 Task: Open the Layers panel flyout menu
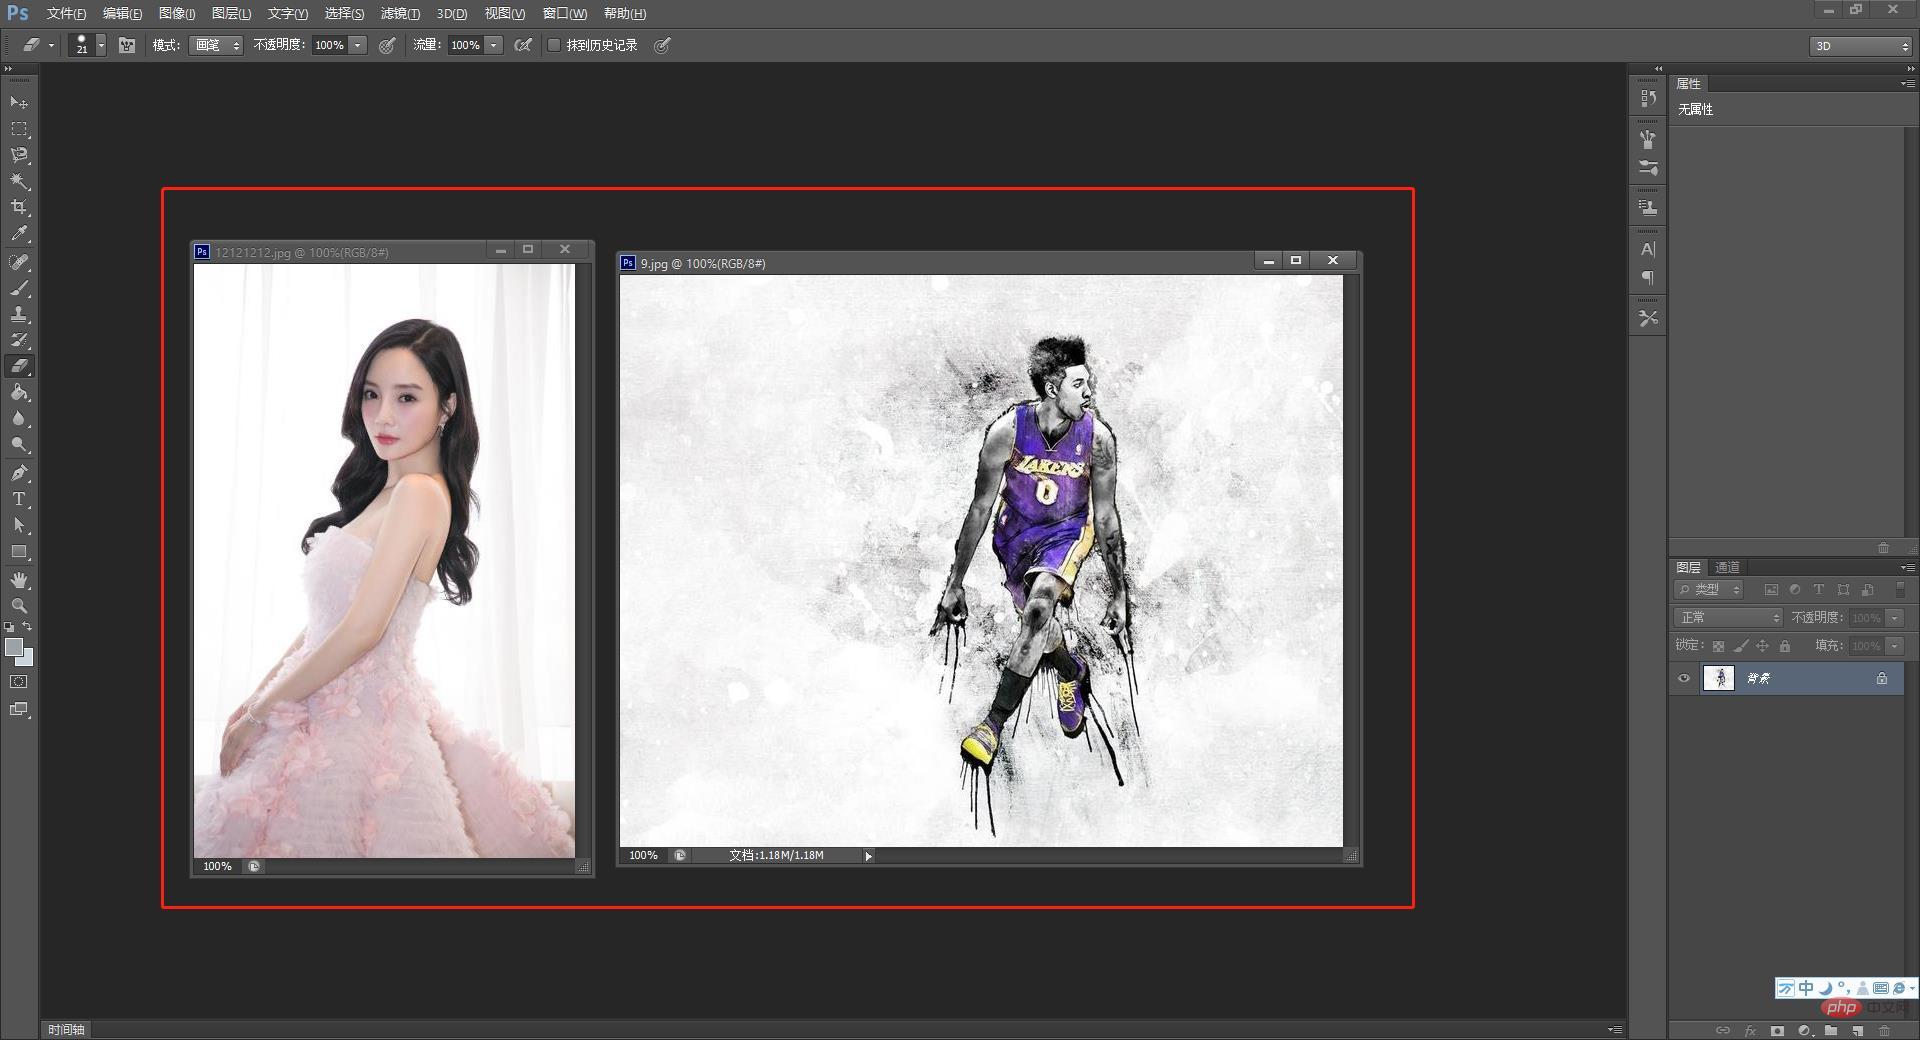(x=1907, y=567)
